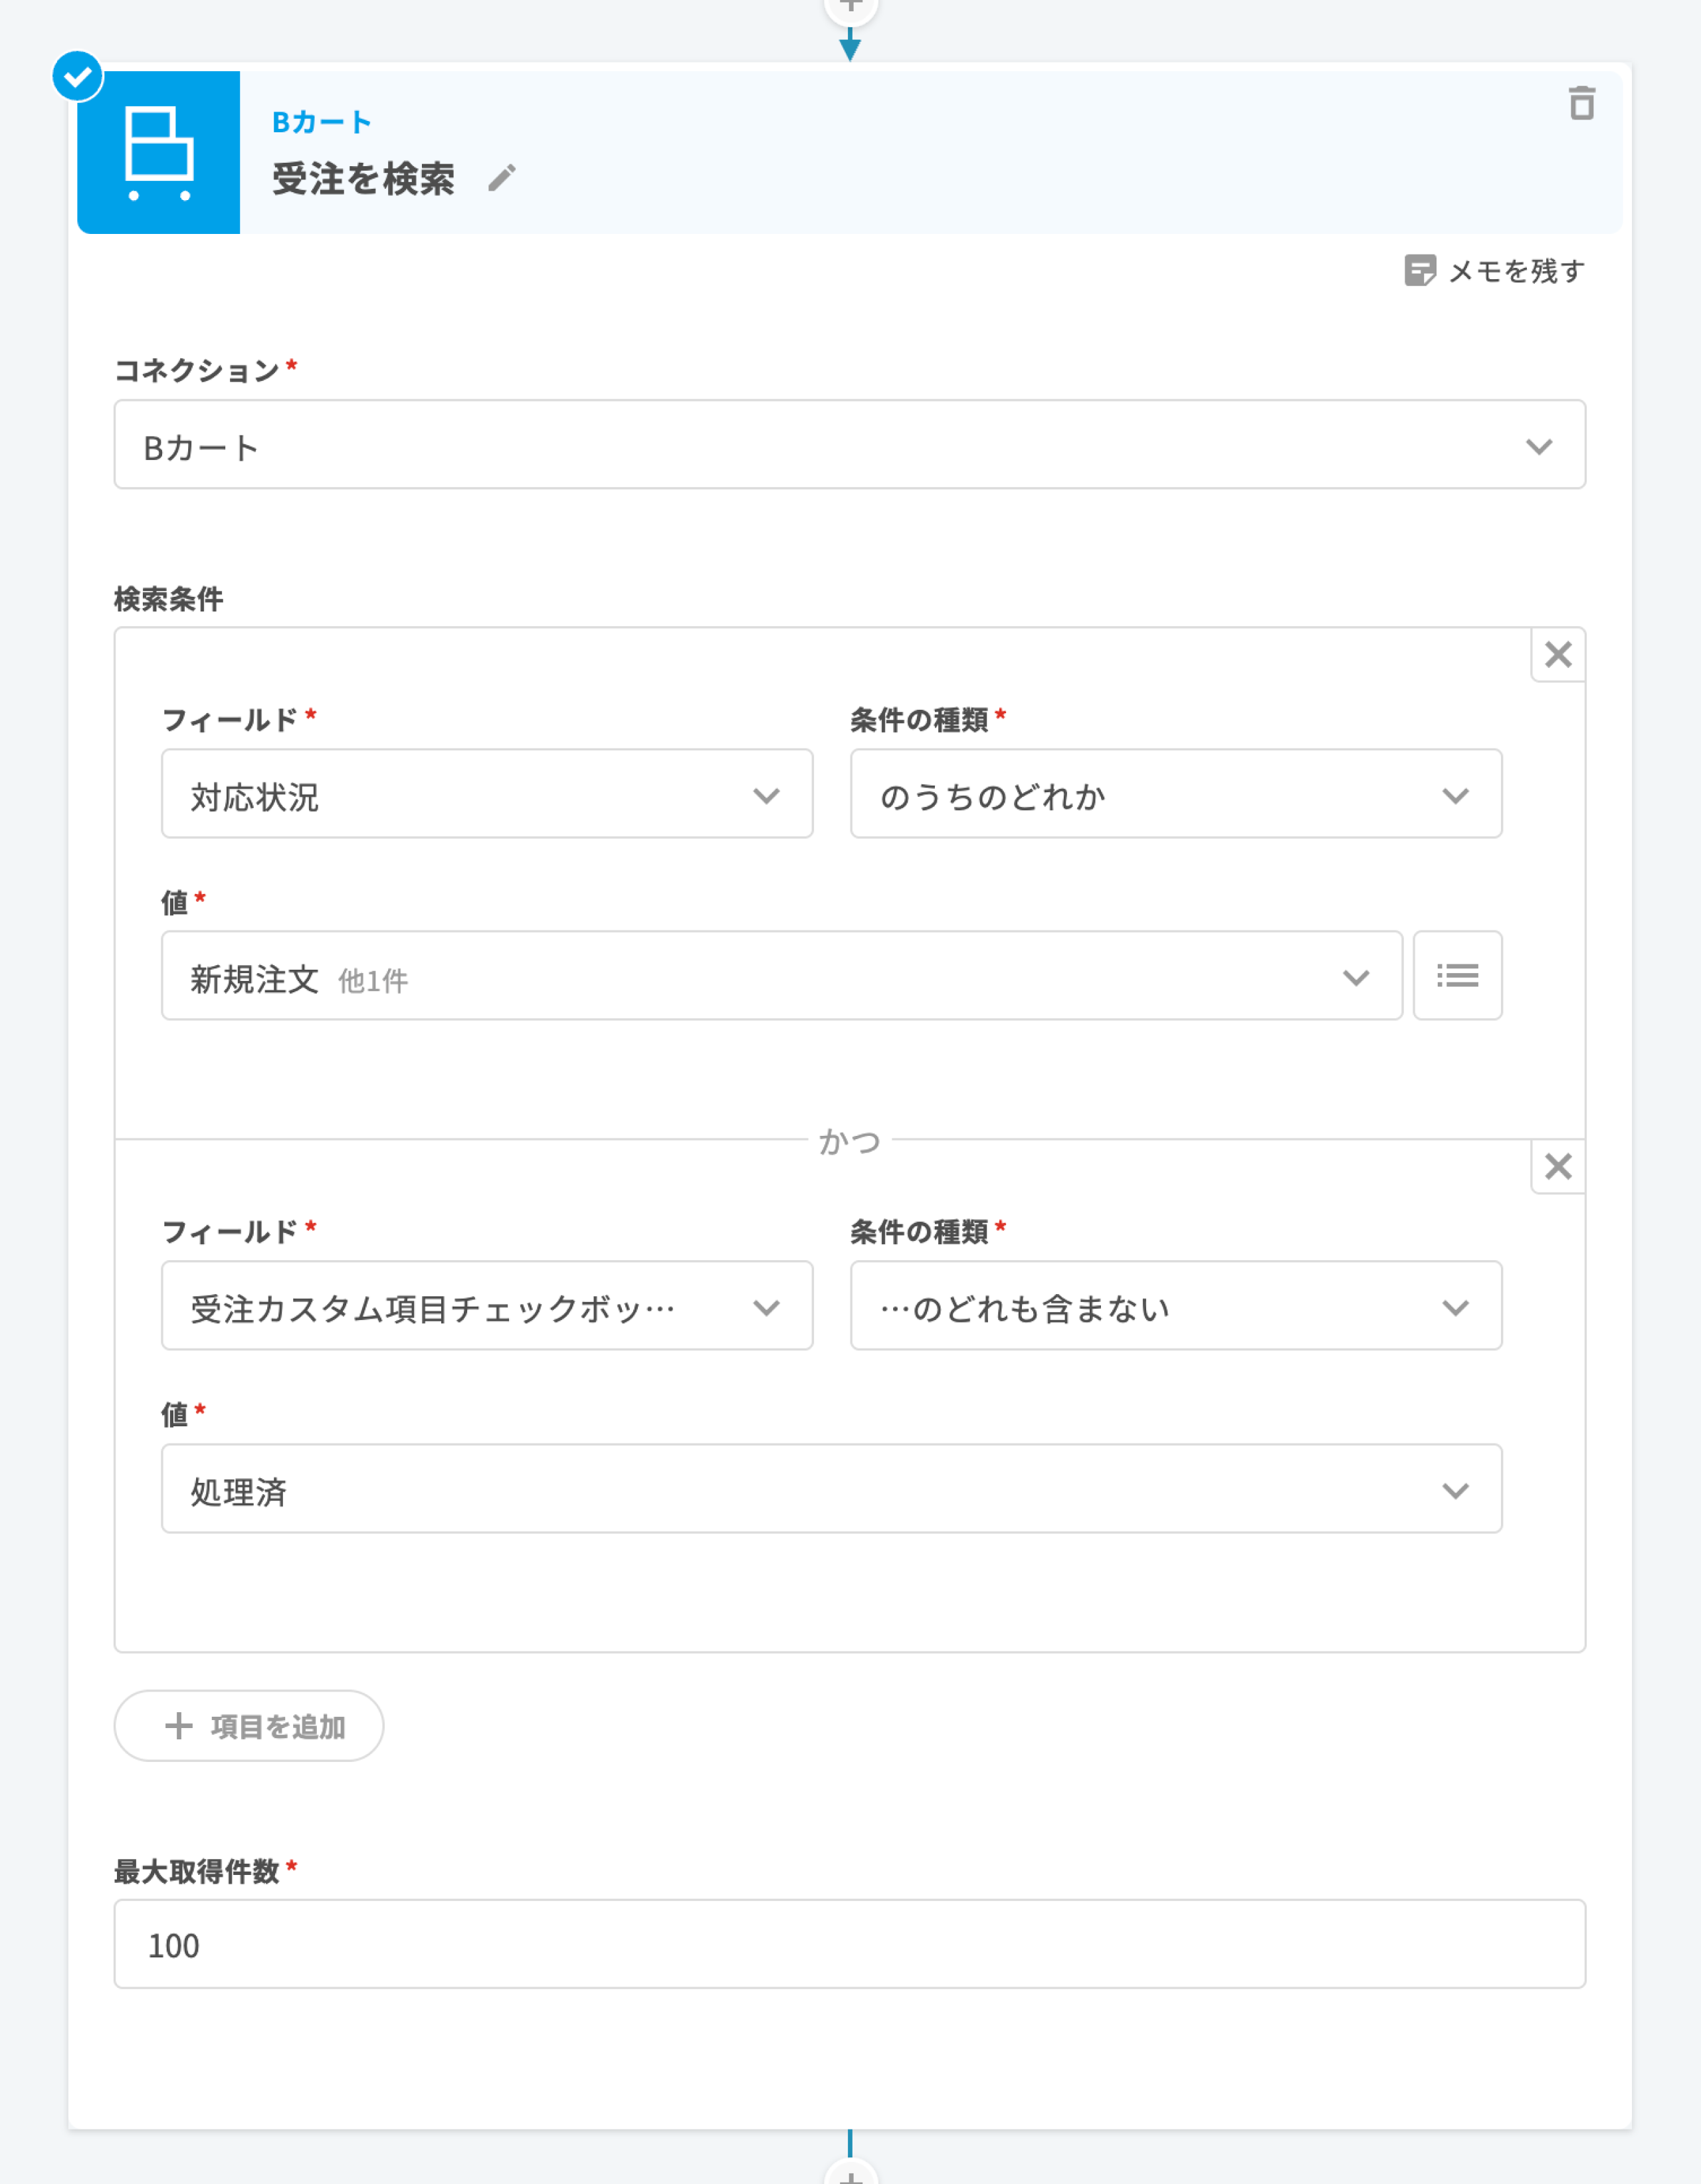Click the Bカート cart app icon

click(x=159, y=153)
